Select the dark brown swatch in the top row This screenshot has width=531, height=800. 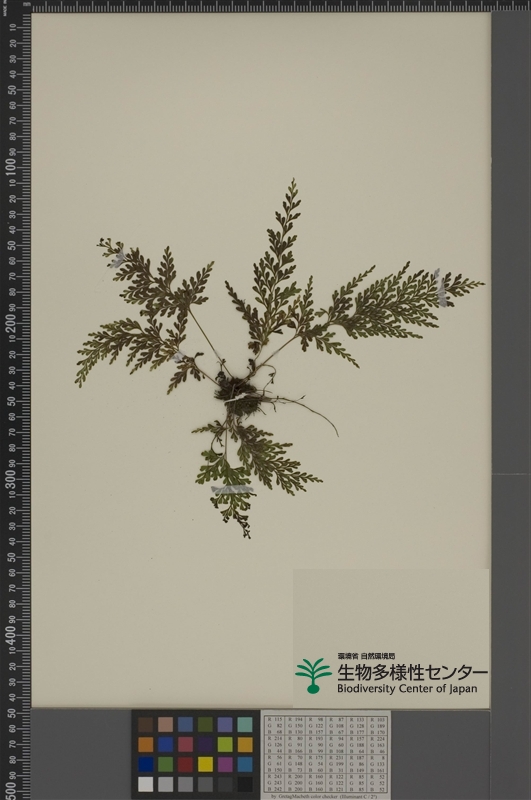(x=145, y=724)
